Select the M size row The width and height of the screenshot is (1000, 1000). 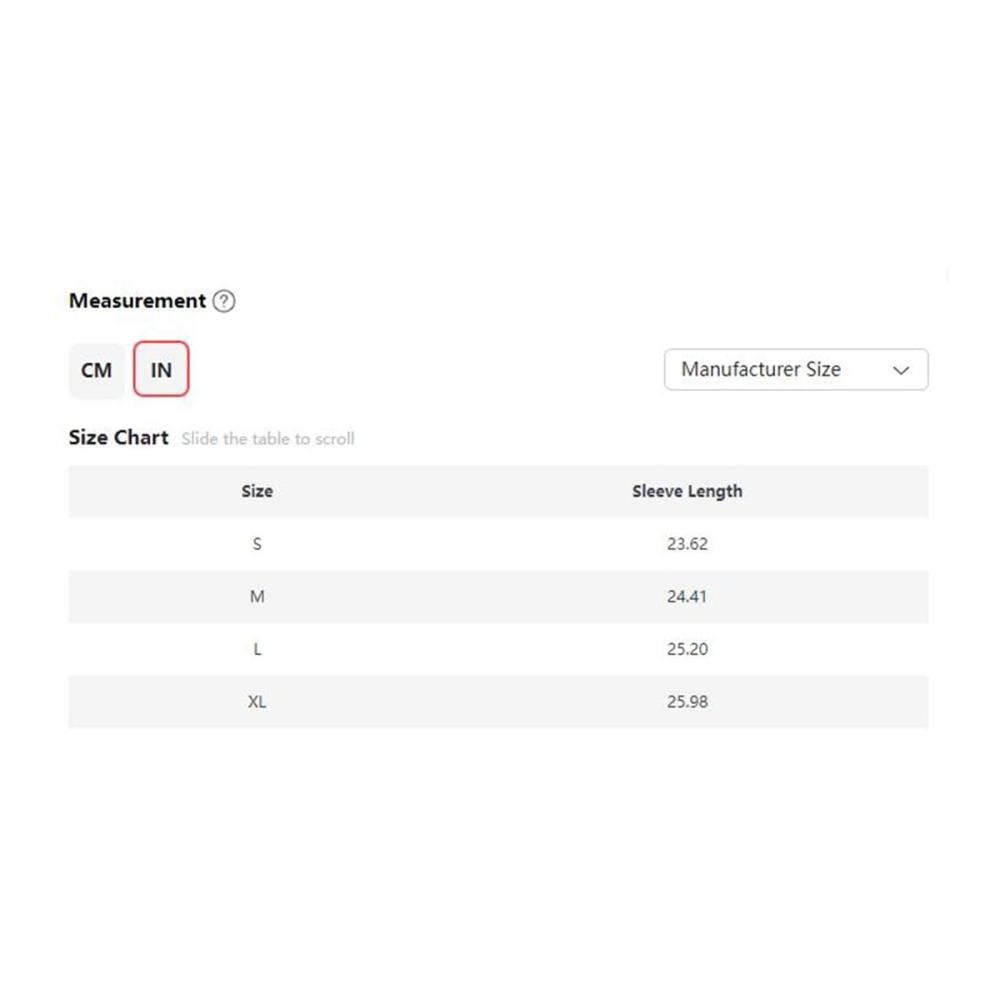pos(499,596)
